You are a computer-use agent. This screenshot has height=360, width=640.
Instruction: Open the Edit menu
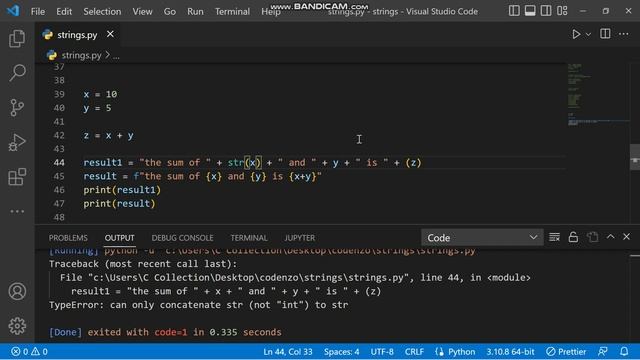coord(64,11)
